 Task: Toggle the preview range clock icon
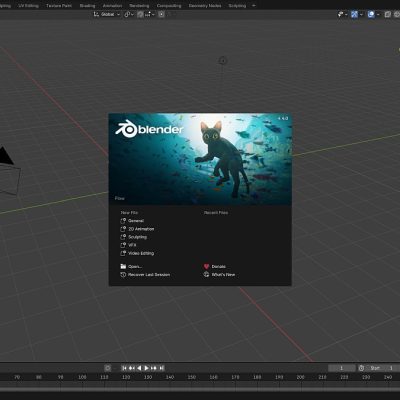pyautogui.click(x=361, y=368)
